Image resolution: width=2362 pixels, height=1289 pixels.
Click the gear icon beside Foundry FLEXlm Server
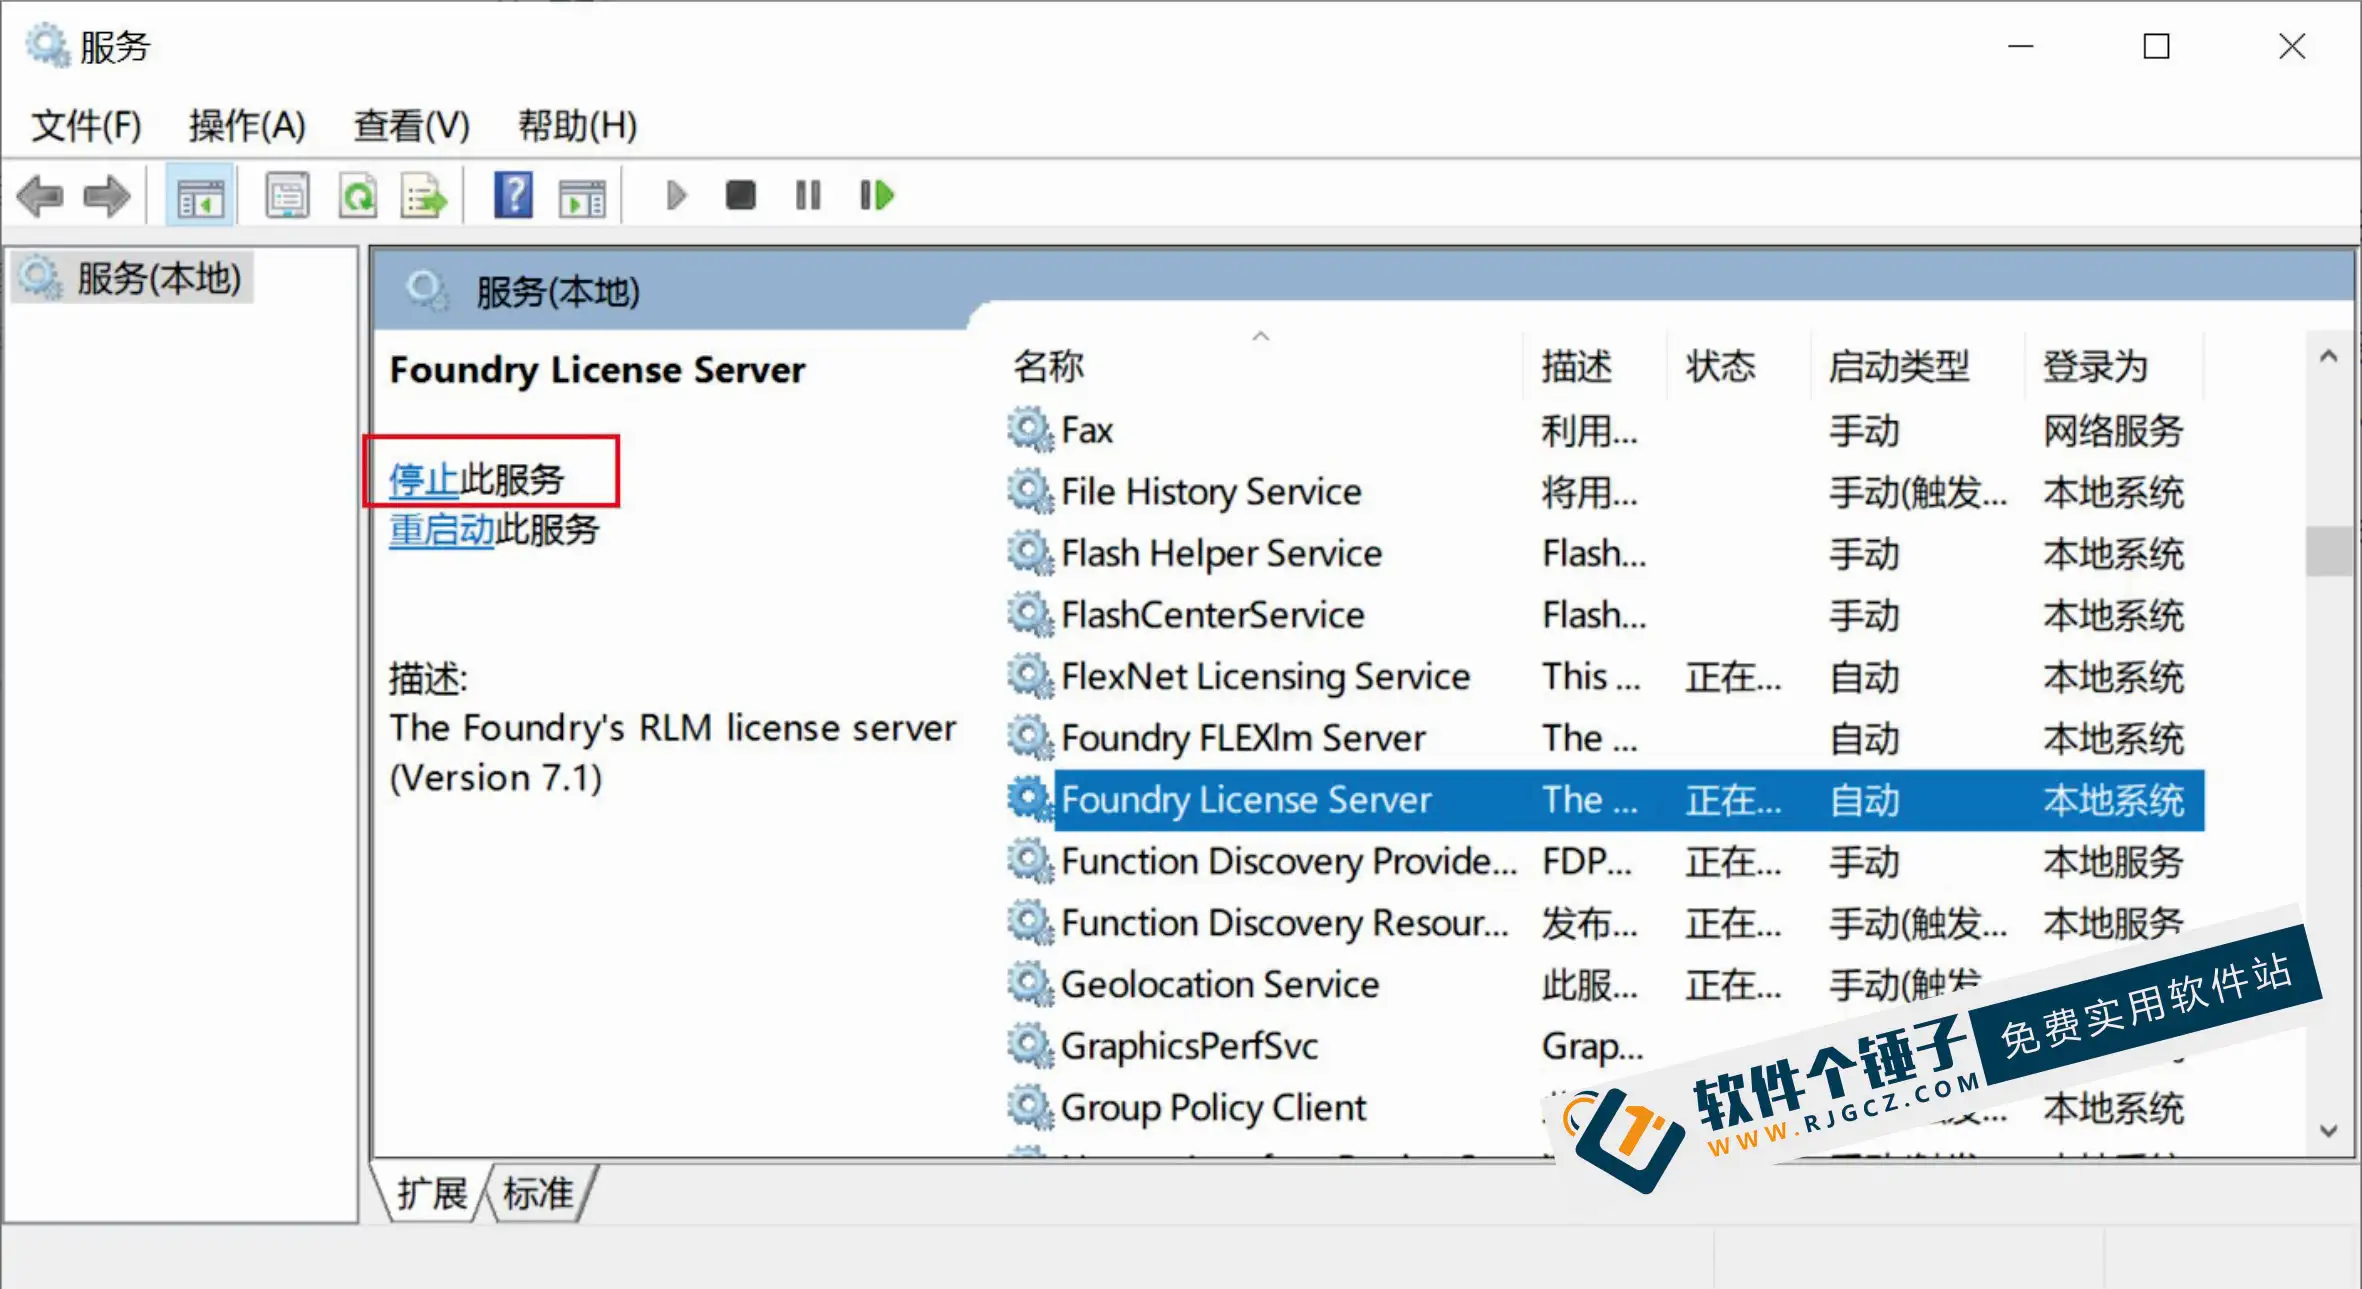click(1030, 738)
